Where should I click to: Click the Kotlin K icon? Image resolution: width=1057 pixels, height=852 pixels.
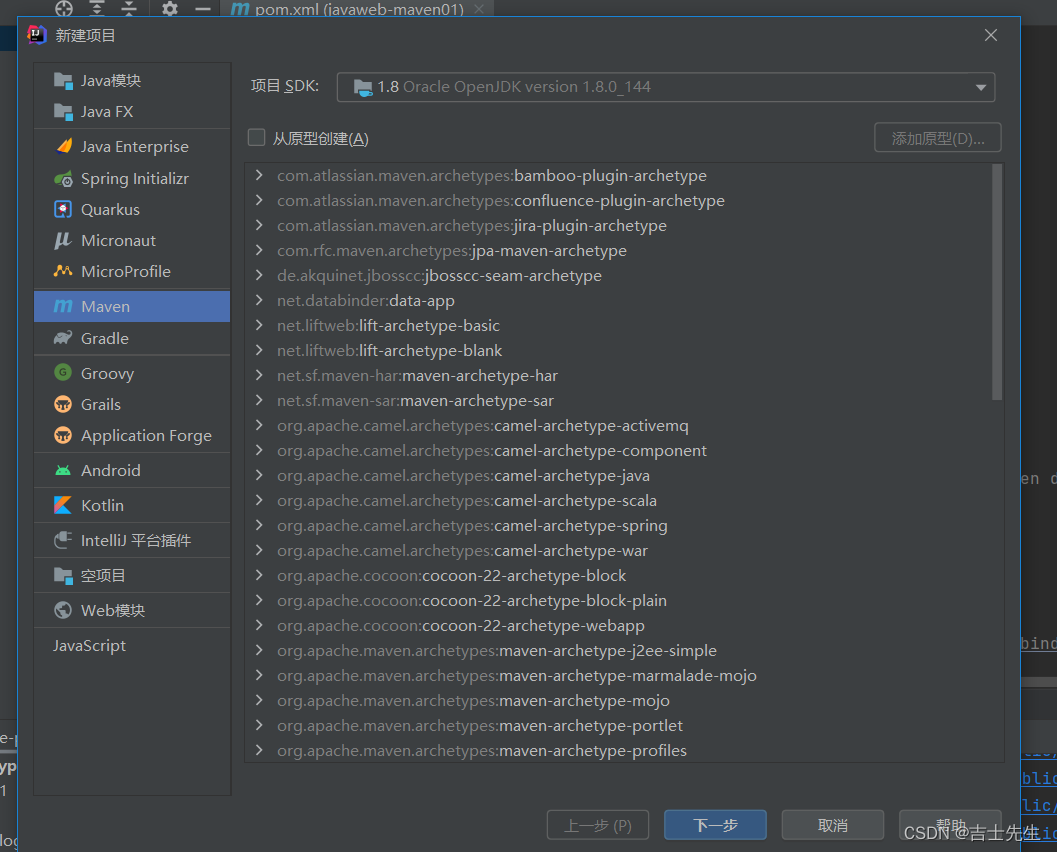pos(63,506)
